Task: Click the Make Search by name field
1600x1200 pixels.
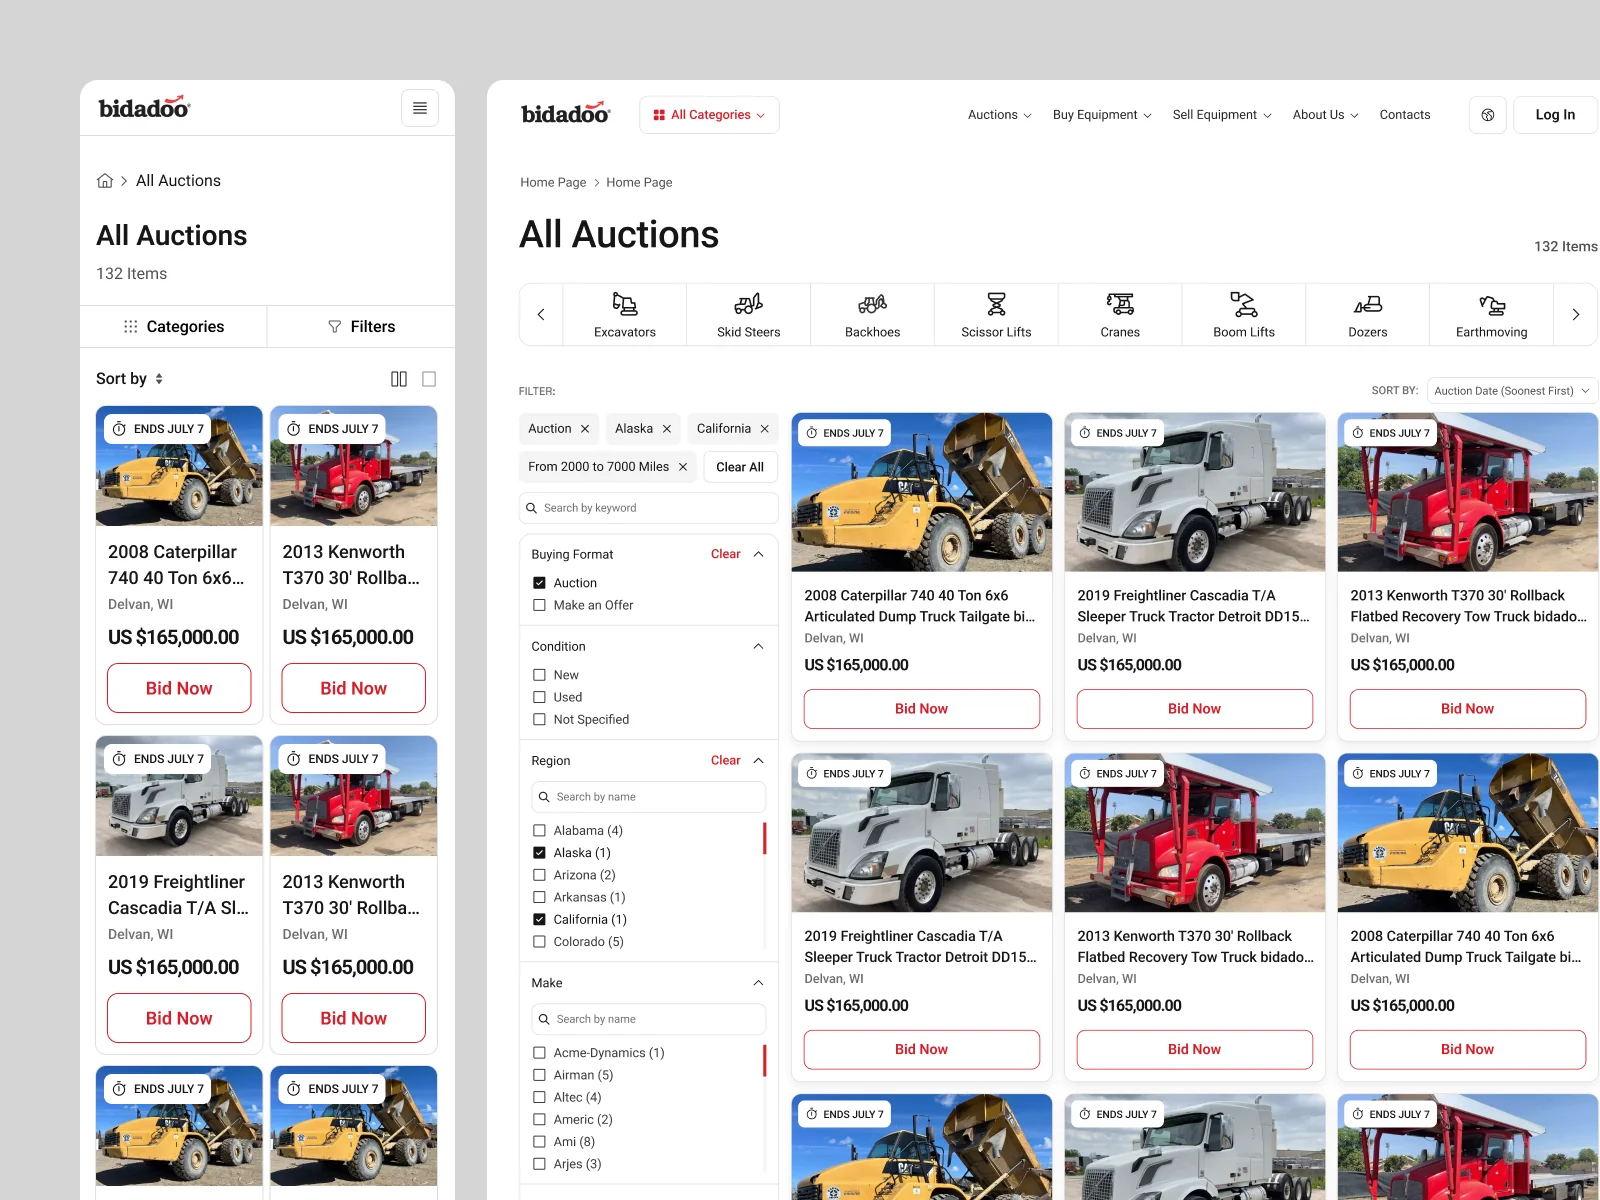Action: click(648, 1019)
